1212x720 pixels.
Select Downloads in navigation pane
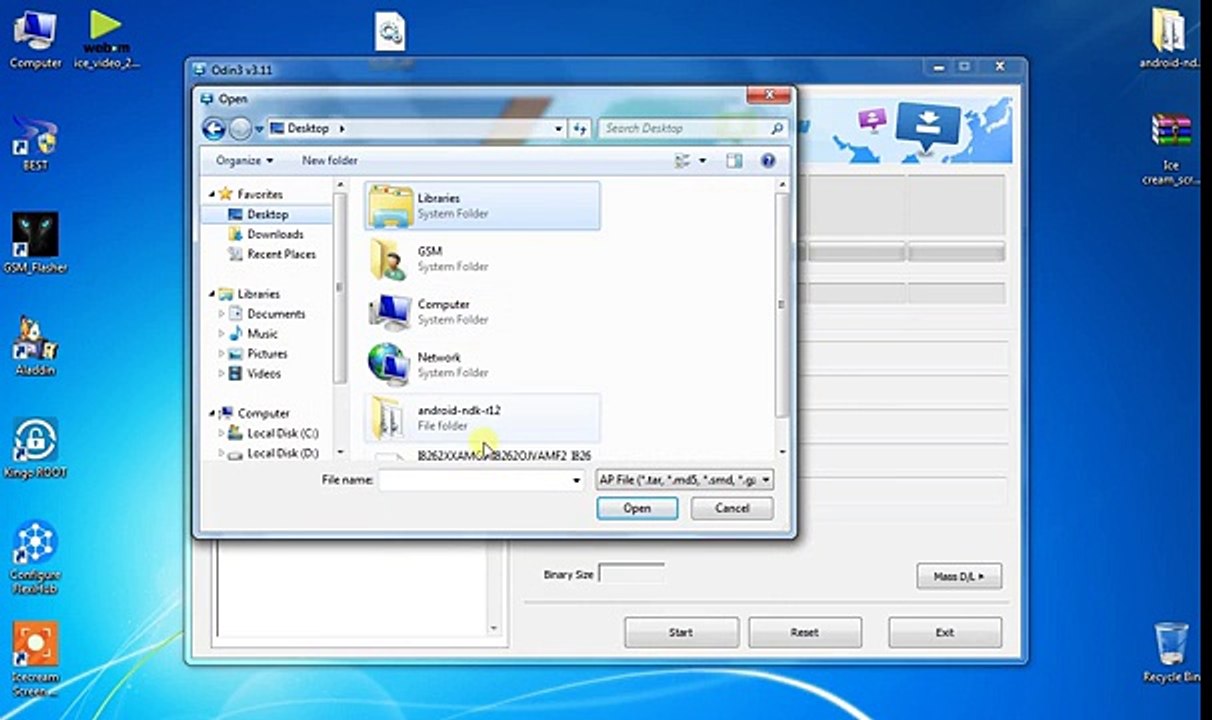tap(274, 234)
